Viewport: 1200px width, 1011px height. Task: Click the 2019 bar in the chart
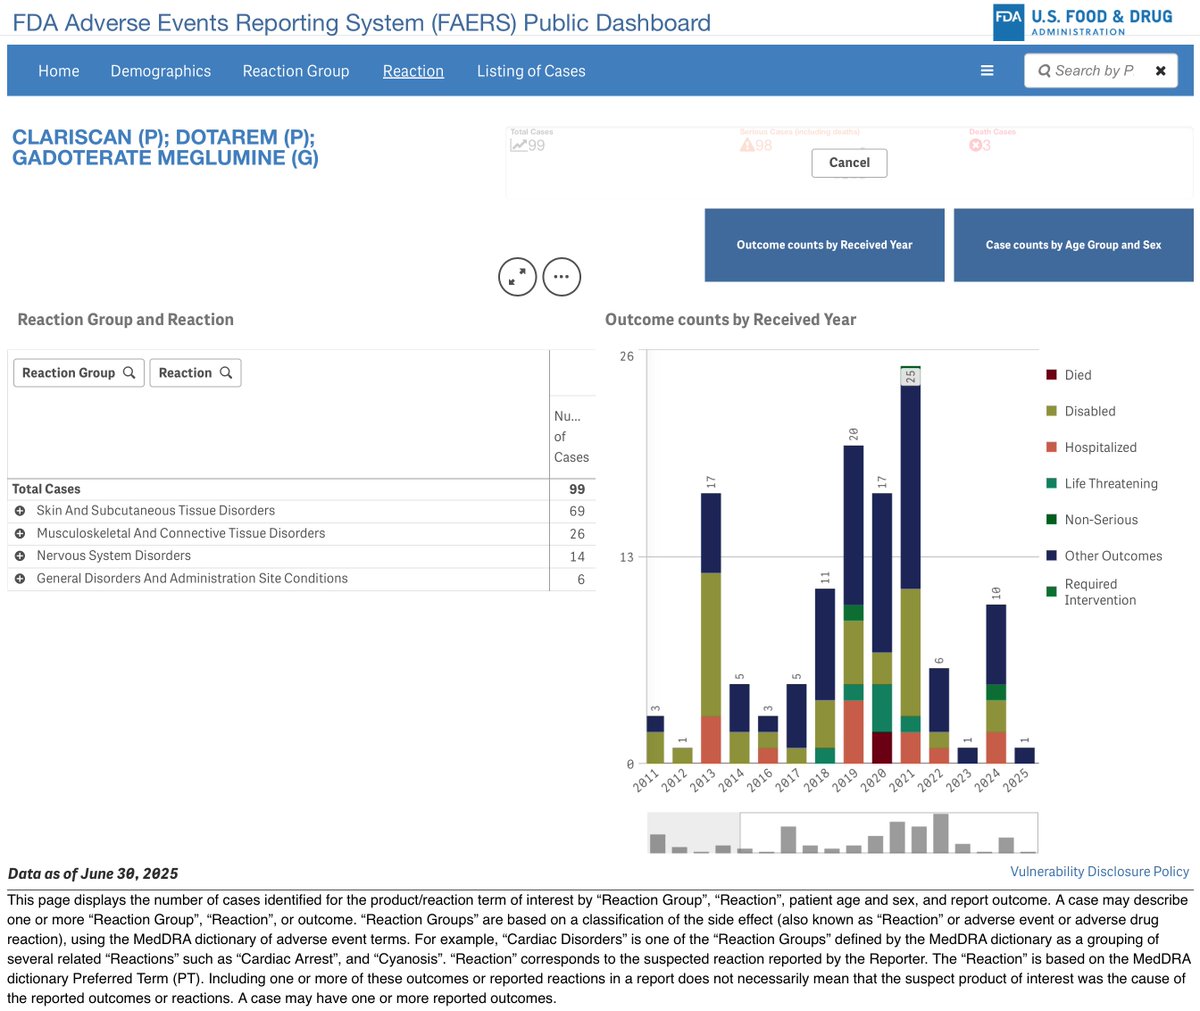(853, 604)
